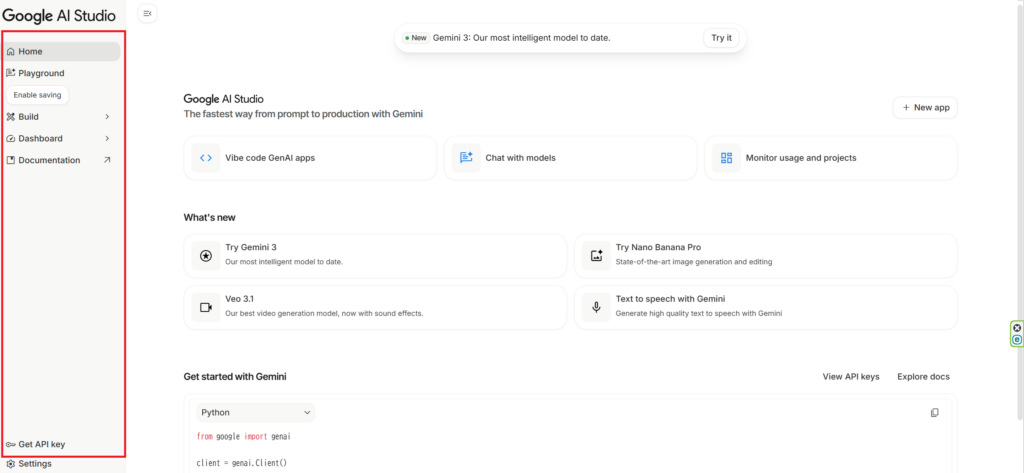Click Try it on Gemini 3 banner
Viewport: 1024px width, 473px height.
coord(721,38)
